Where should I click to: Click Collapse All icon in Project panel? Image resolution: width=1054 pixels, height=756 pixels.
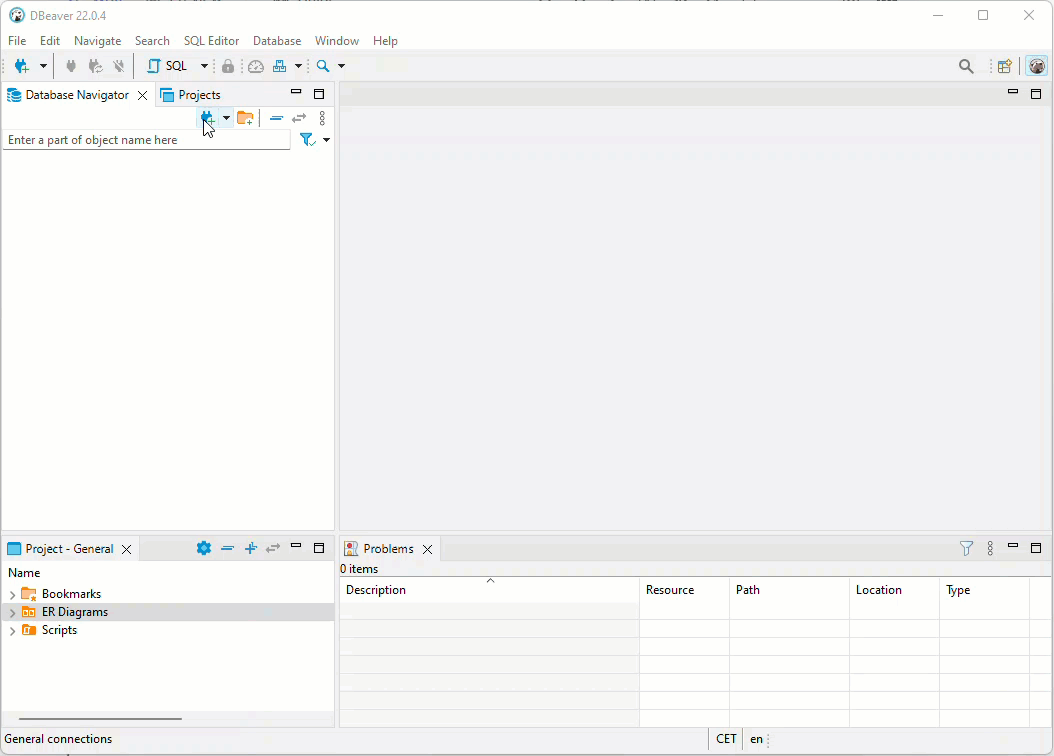(x=227, y=548)
